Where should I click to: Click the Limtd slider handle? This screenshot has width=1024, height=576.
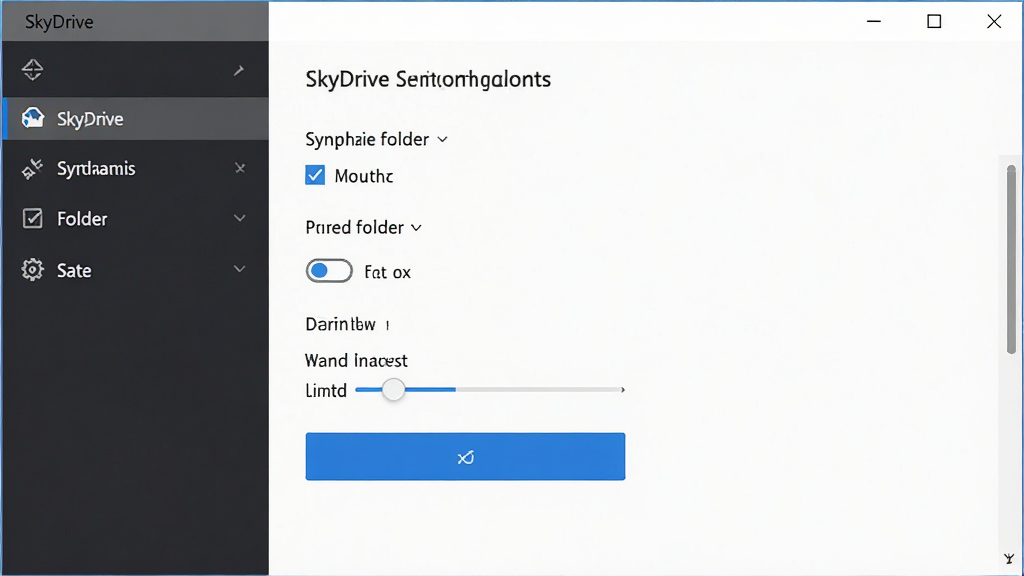click(393, 389)
